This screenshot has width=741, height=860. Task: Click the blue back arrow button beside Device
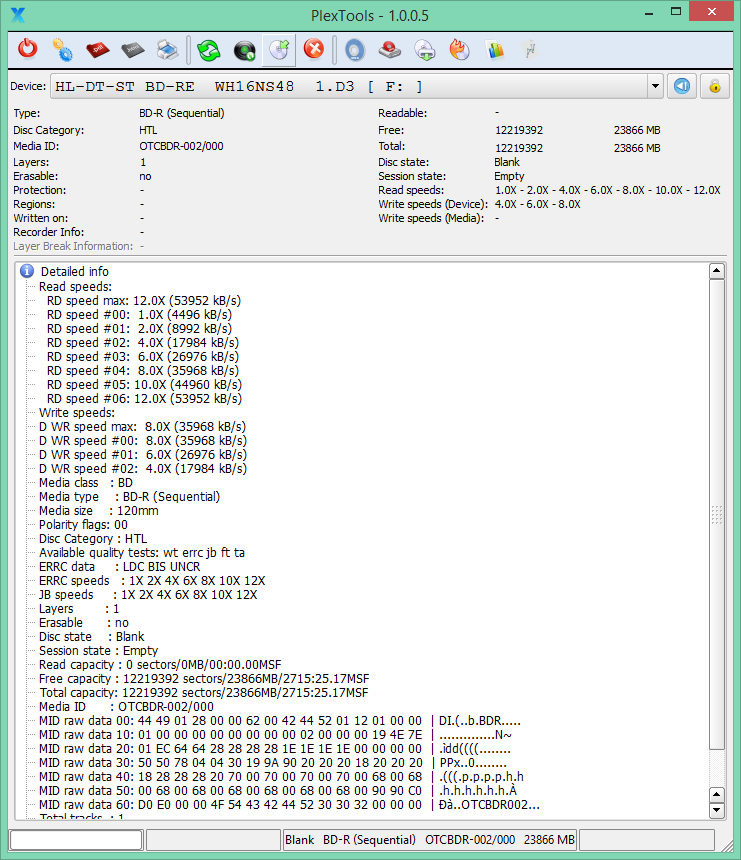(x=682, y=86)
